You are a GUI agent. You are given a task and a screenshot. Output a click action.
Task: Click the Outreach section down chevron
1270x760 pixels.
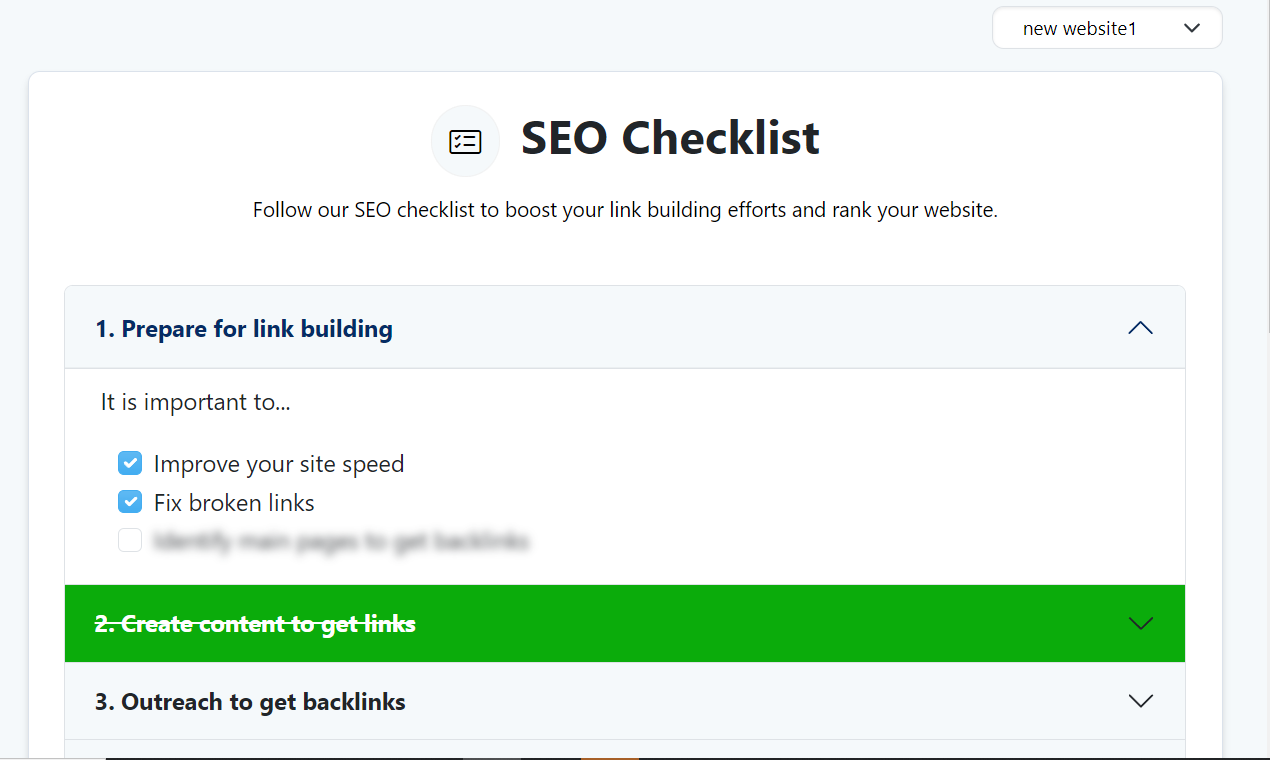click(1140, 701)
